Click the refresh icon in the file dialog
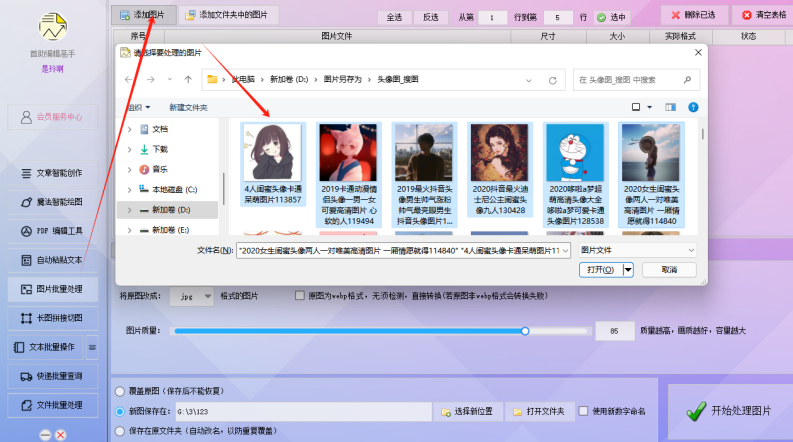The width and height of the screenshot is (793, 442). pyautogui.click(x=553, y=80)
